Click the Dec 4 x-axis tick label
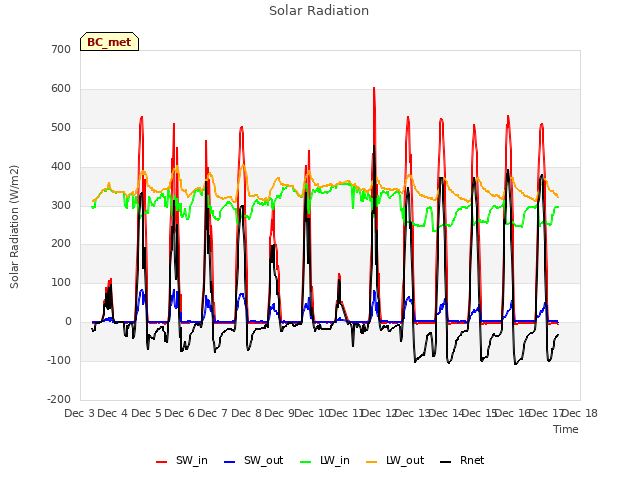Viewport: 640px width, 480px height. point(113,413)
